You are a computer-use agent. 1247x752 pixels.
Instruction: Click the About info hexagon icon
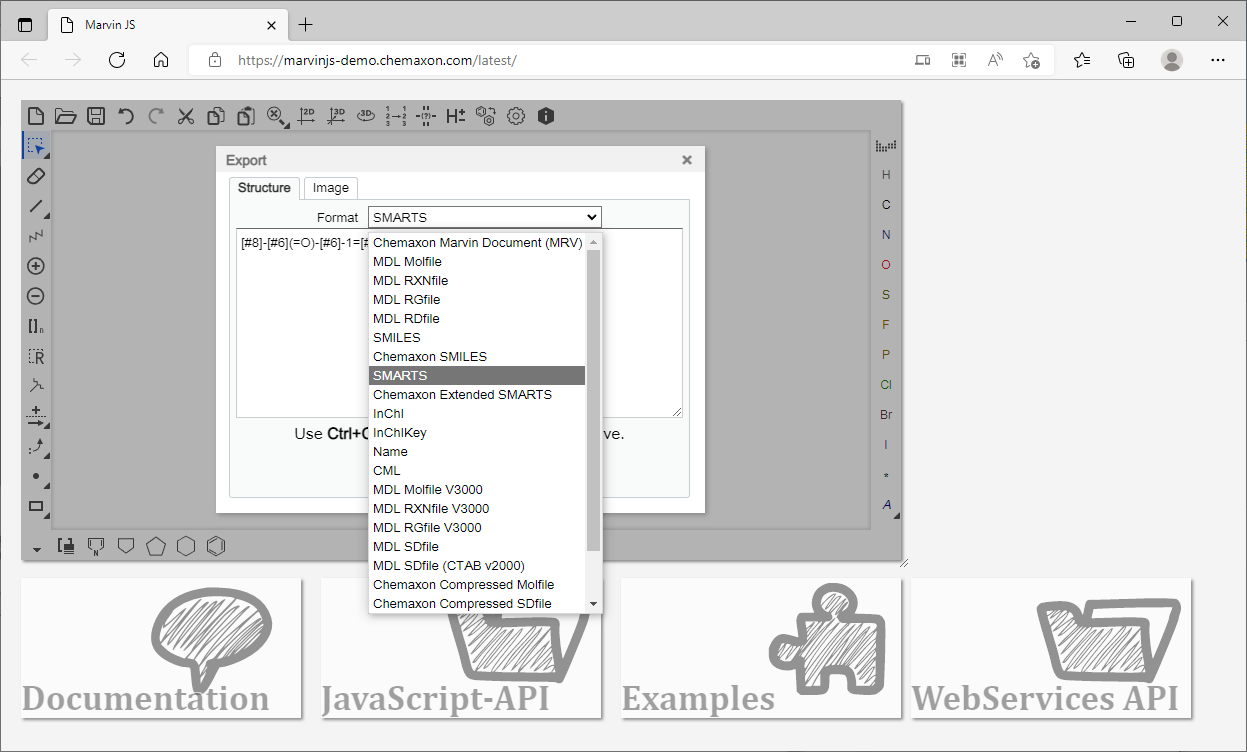tap(546, 116)
